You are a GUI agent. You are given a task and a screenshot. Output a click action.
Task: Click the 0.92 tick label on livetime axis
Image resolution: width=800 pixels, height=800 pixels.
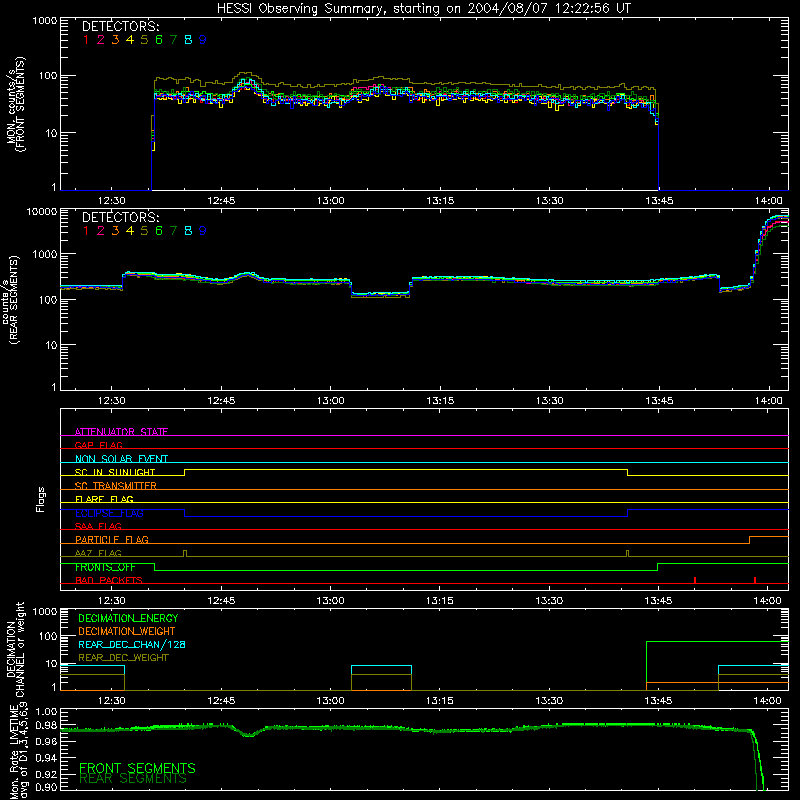click(46, 773)
